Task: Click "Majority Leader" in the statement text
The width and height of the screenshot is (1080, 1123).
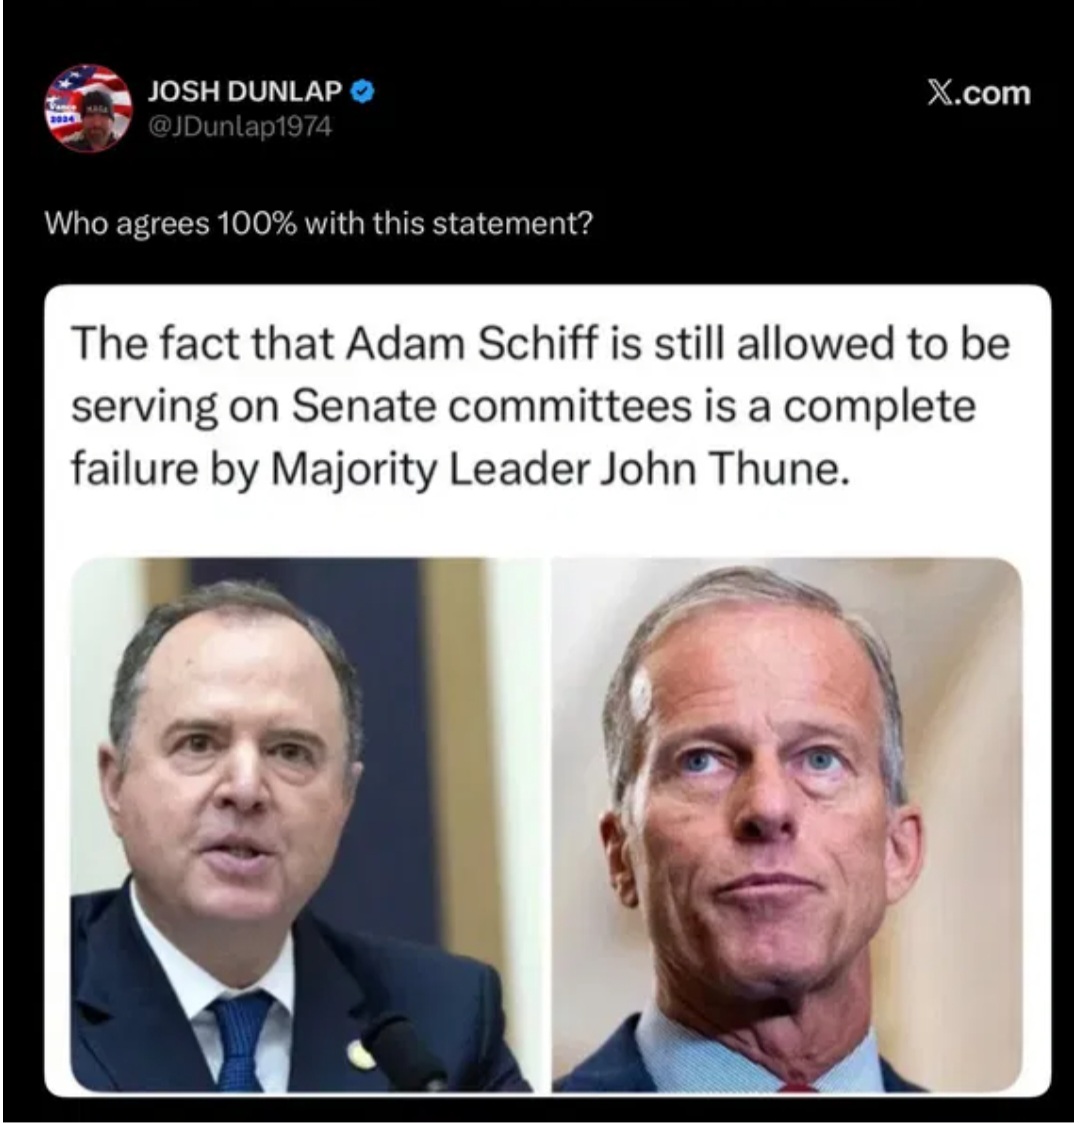Action: point(430,471)
